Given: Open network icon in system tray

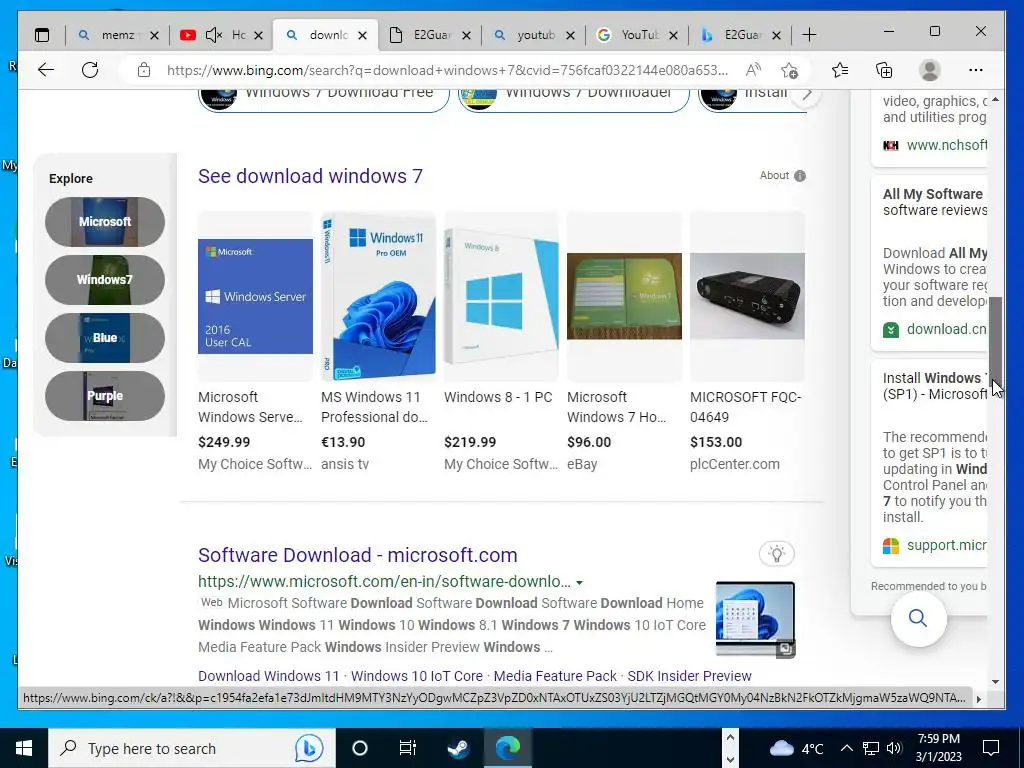Looking at the screenshot, I should [x=871, y=748].
